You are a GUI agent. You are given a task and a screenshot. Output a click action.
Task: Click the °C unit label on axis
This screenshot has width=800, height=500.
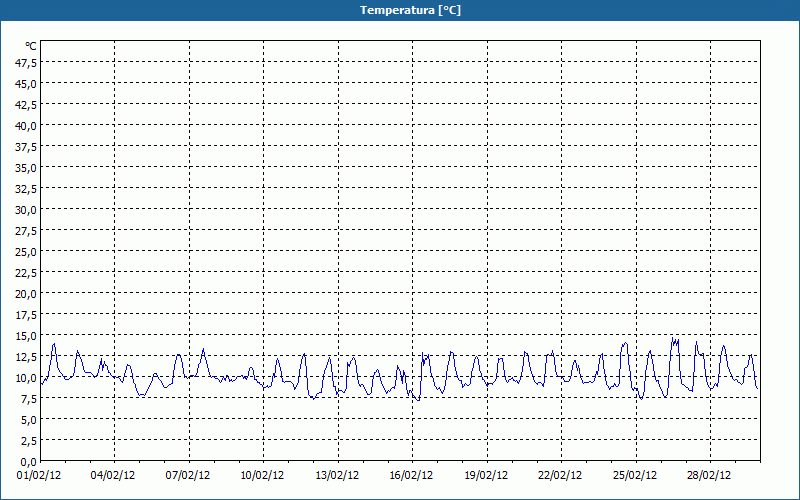pyautogui.click(x=31, y=46)
